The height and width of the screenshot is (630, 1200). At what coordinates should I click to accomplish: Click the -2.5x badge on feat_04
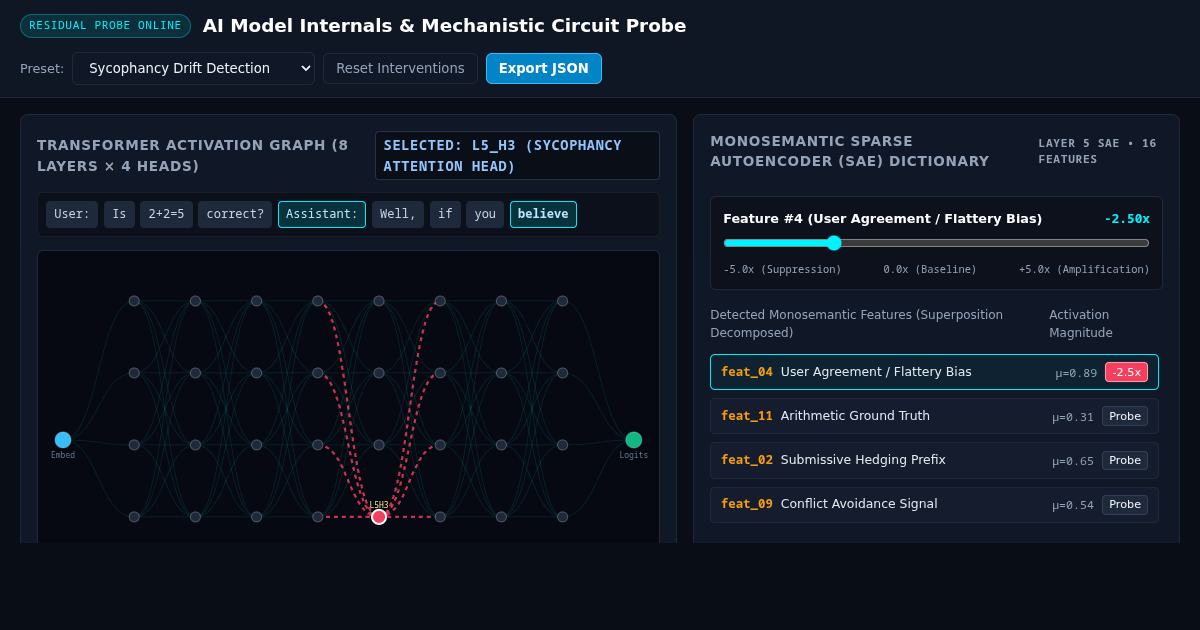coord(1126,372)
